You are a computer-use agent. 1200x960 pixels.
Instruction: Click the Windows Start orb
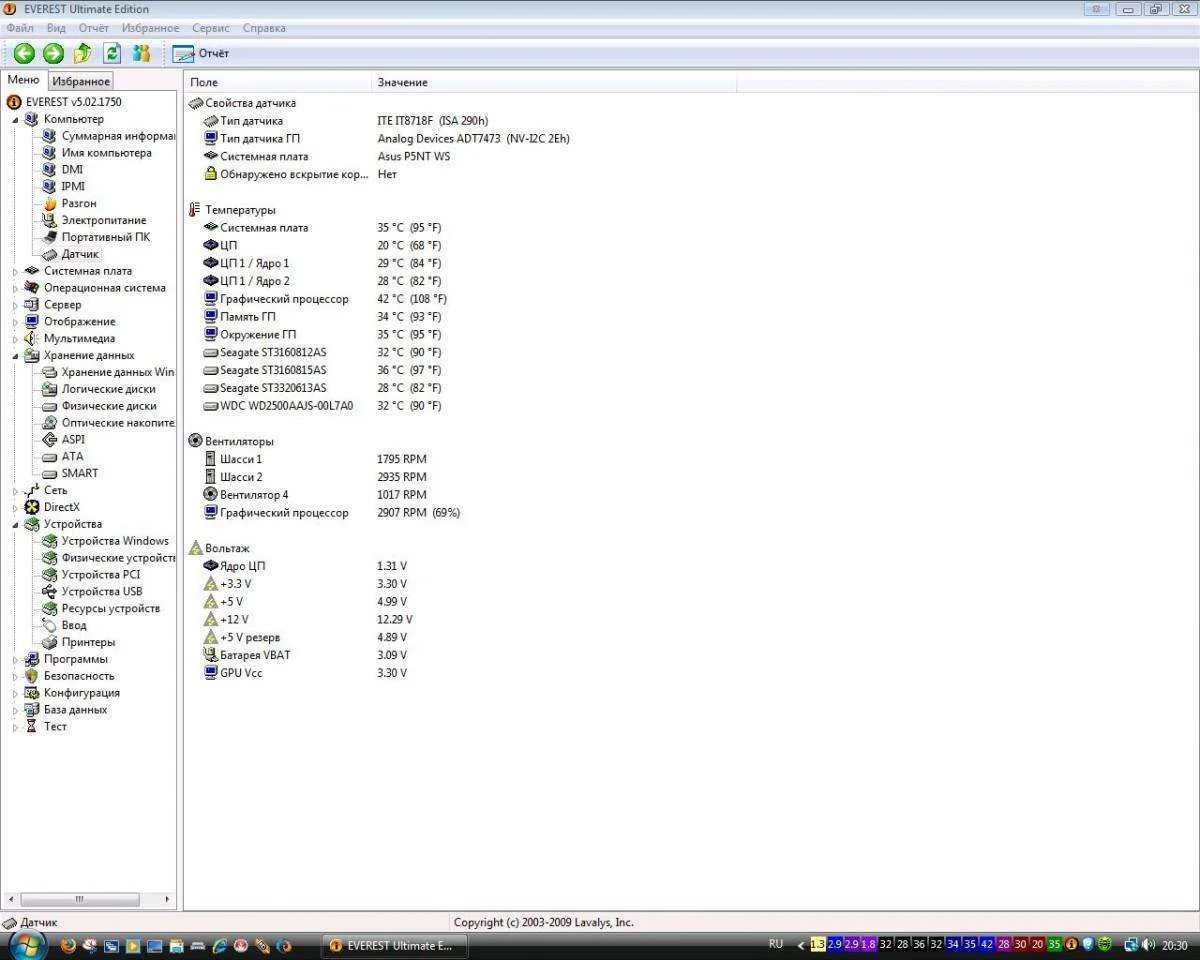pos(26,944)
